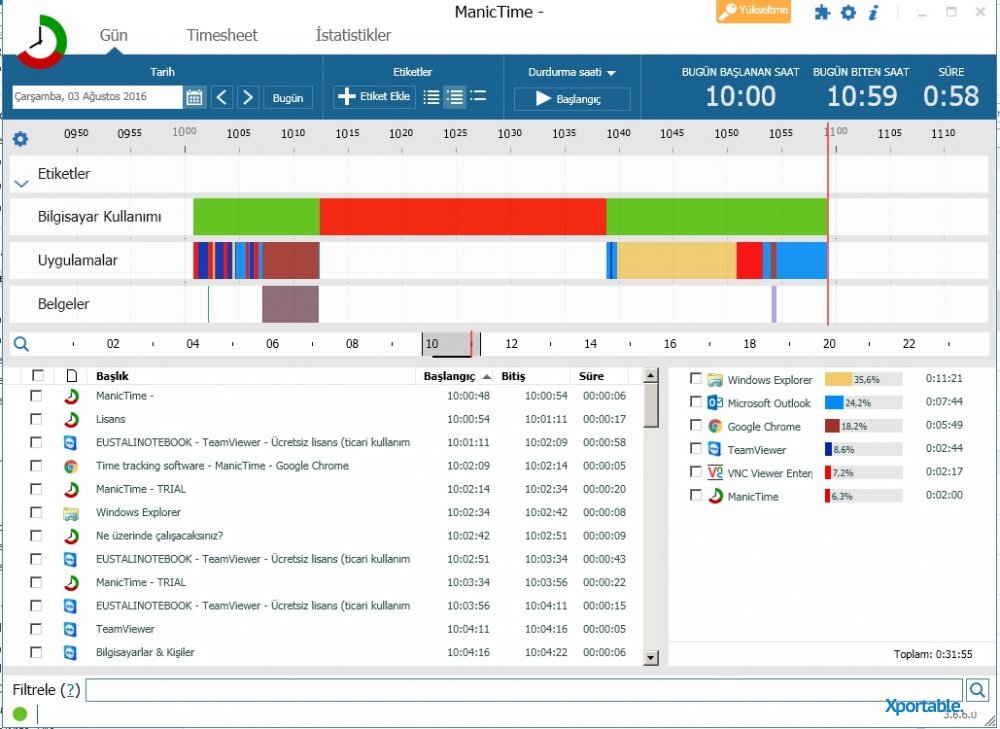Screen dimensions: 1000x729
Task: Check the Ne üzerinde çalışacaksınız? row checkbox
Action: (x=36, y=536)
